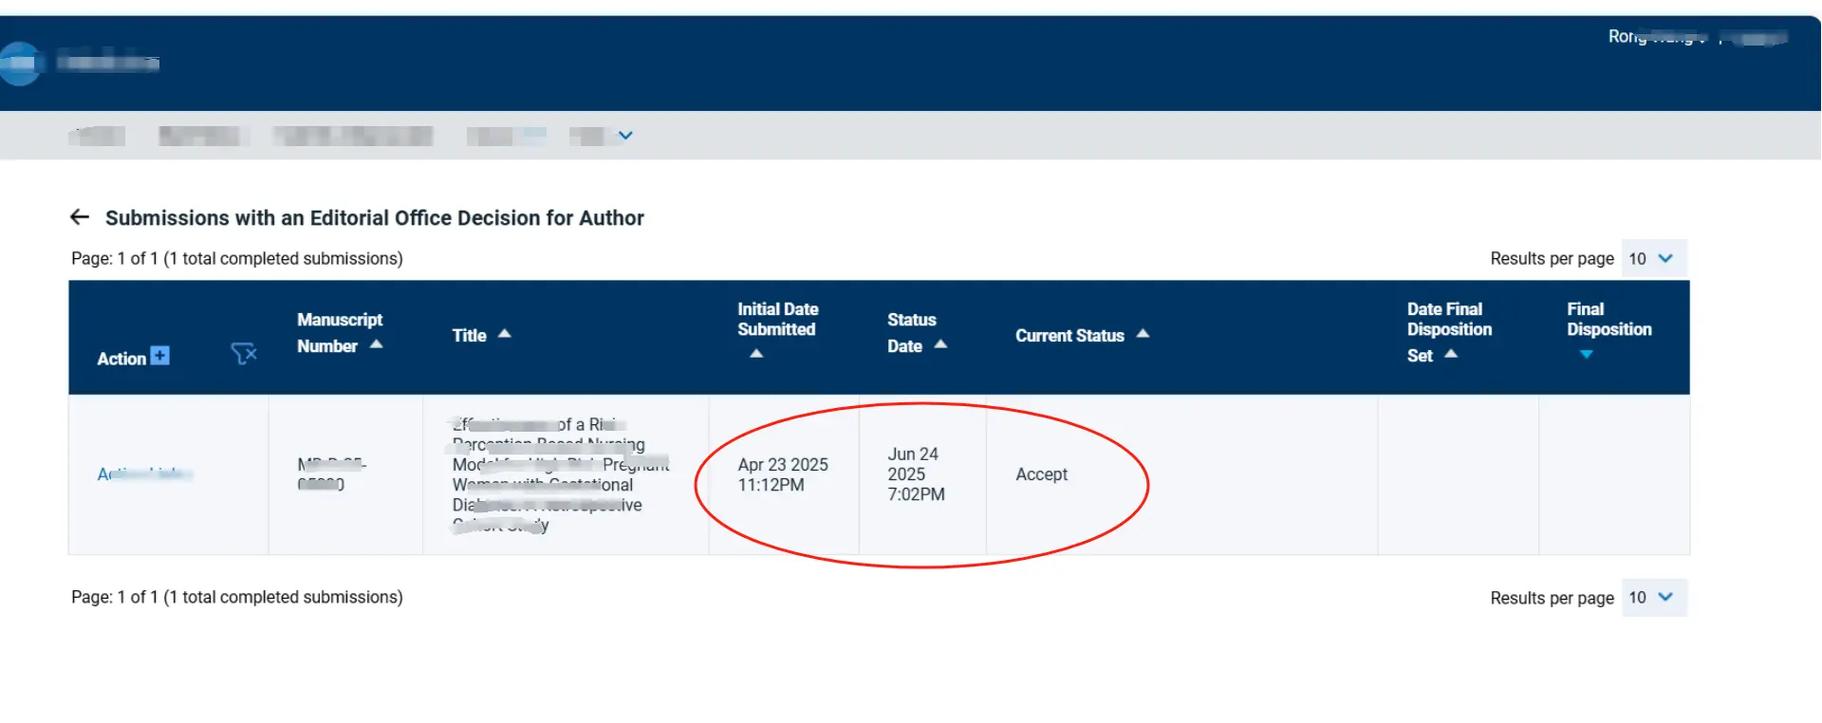Click the page heading about Editorial Office Decision

coord(374,218)
